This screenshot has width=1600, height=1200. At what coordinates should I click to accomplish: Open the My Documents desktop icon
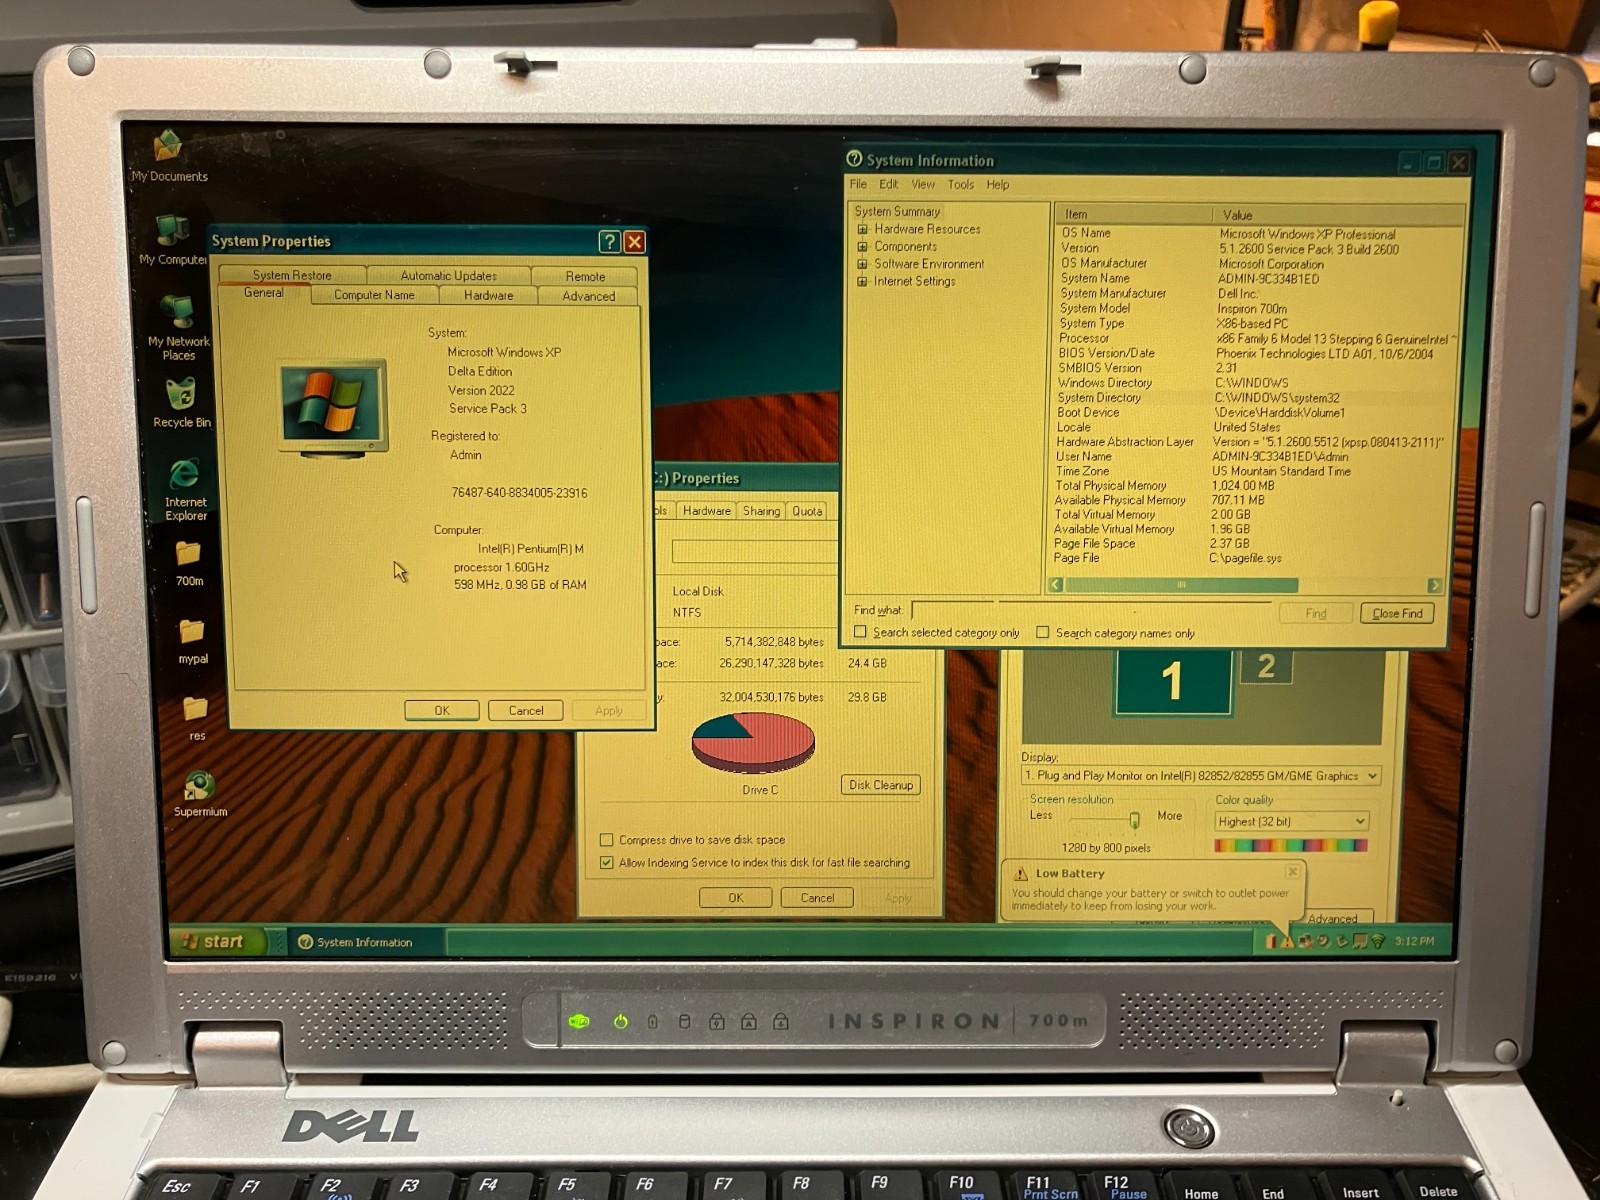pos(169,155)
